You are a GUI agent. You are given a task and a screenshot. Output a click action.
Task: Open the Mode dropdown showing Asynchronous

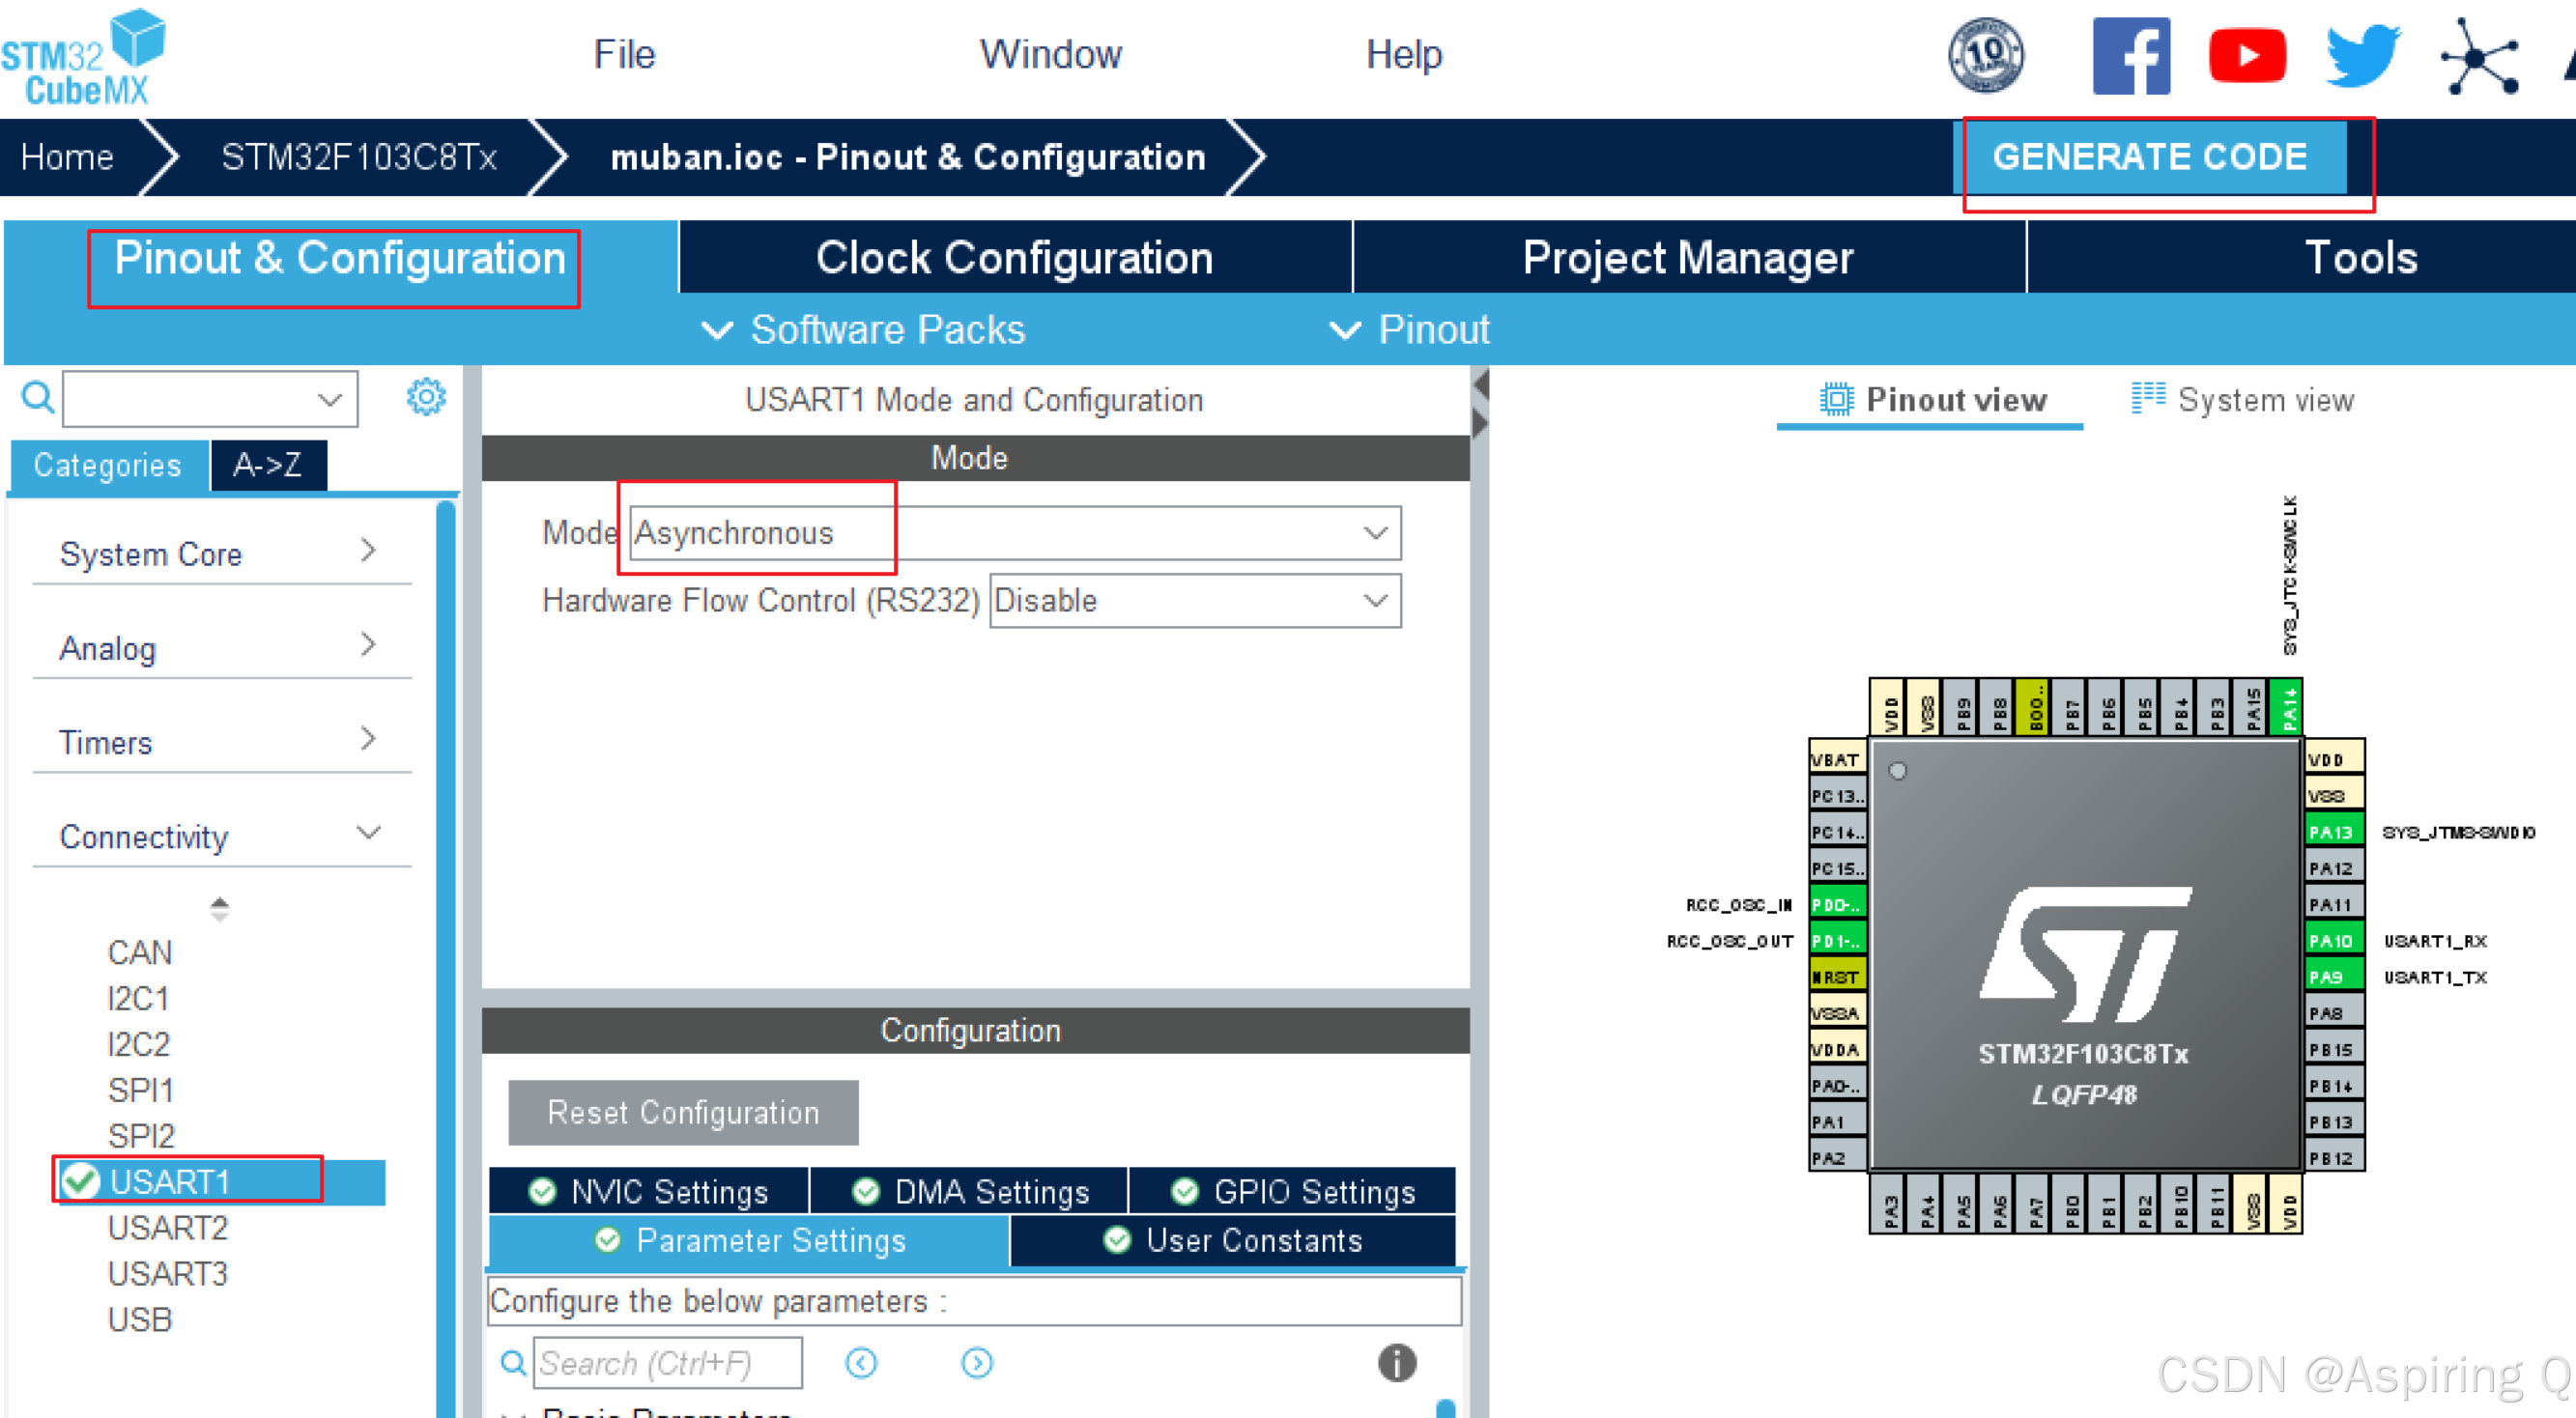(1015, 533)
